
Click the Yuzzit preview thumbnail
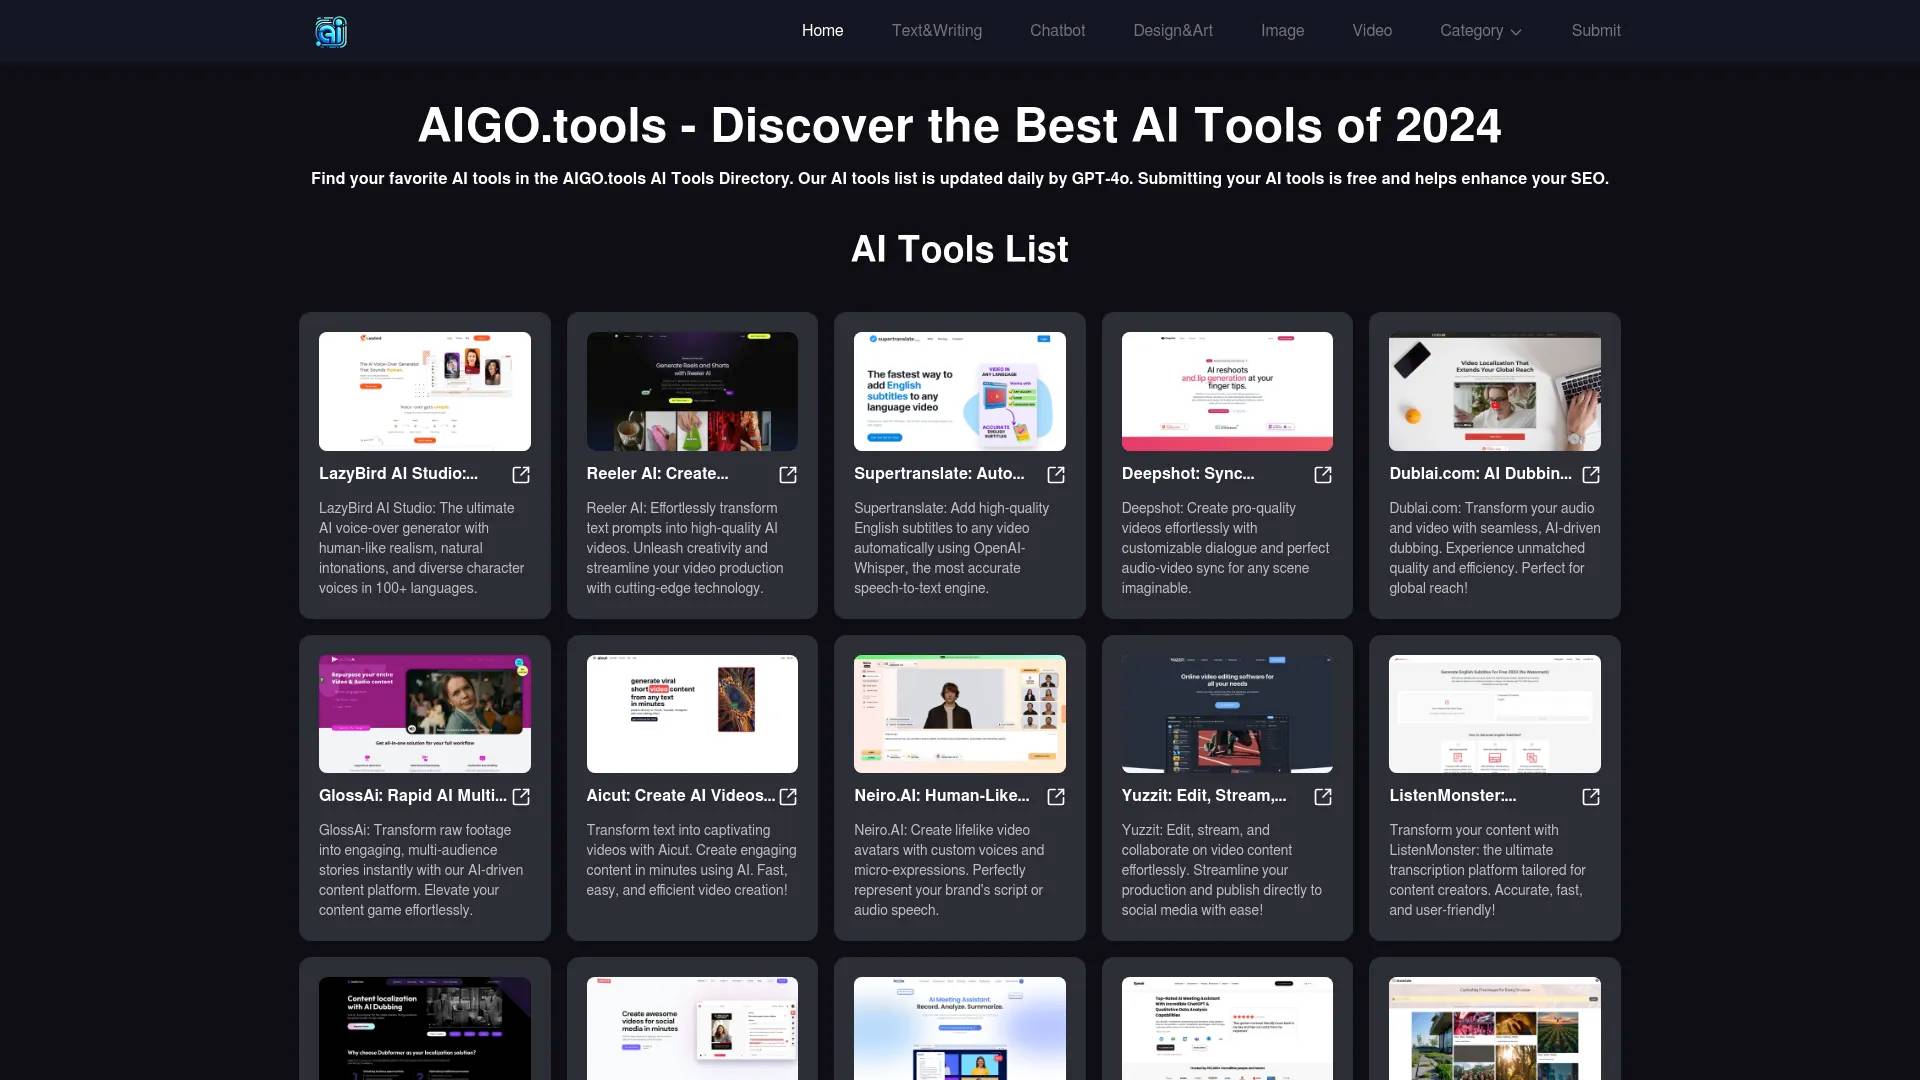point(1227,714)
